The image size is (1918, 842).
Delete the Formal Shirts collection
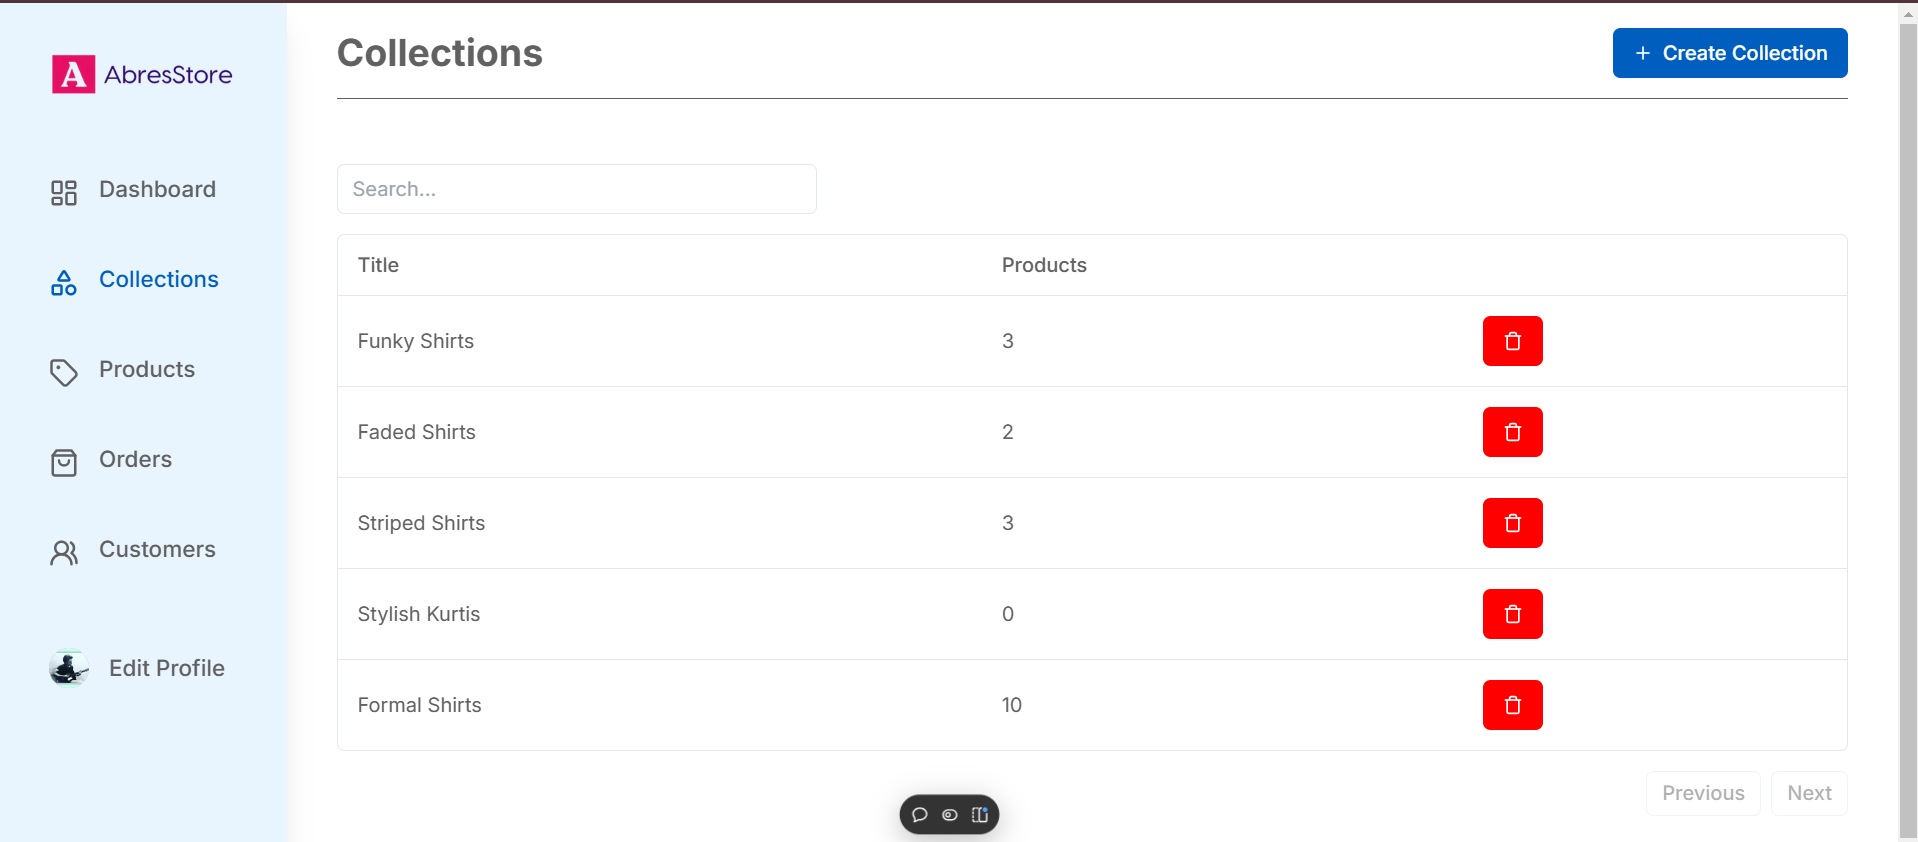click(x=1512, y=705)
